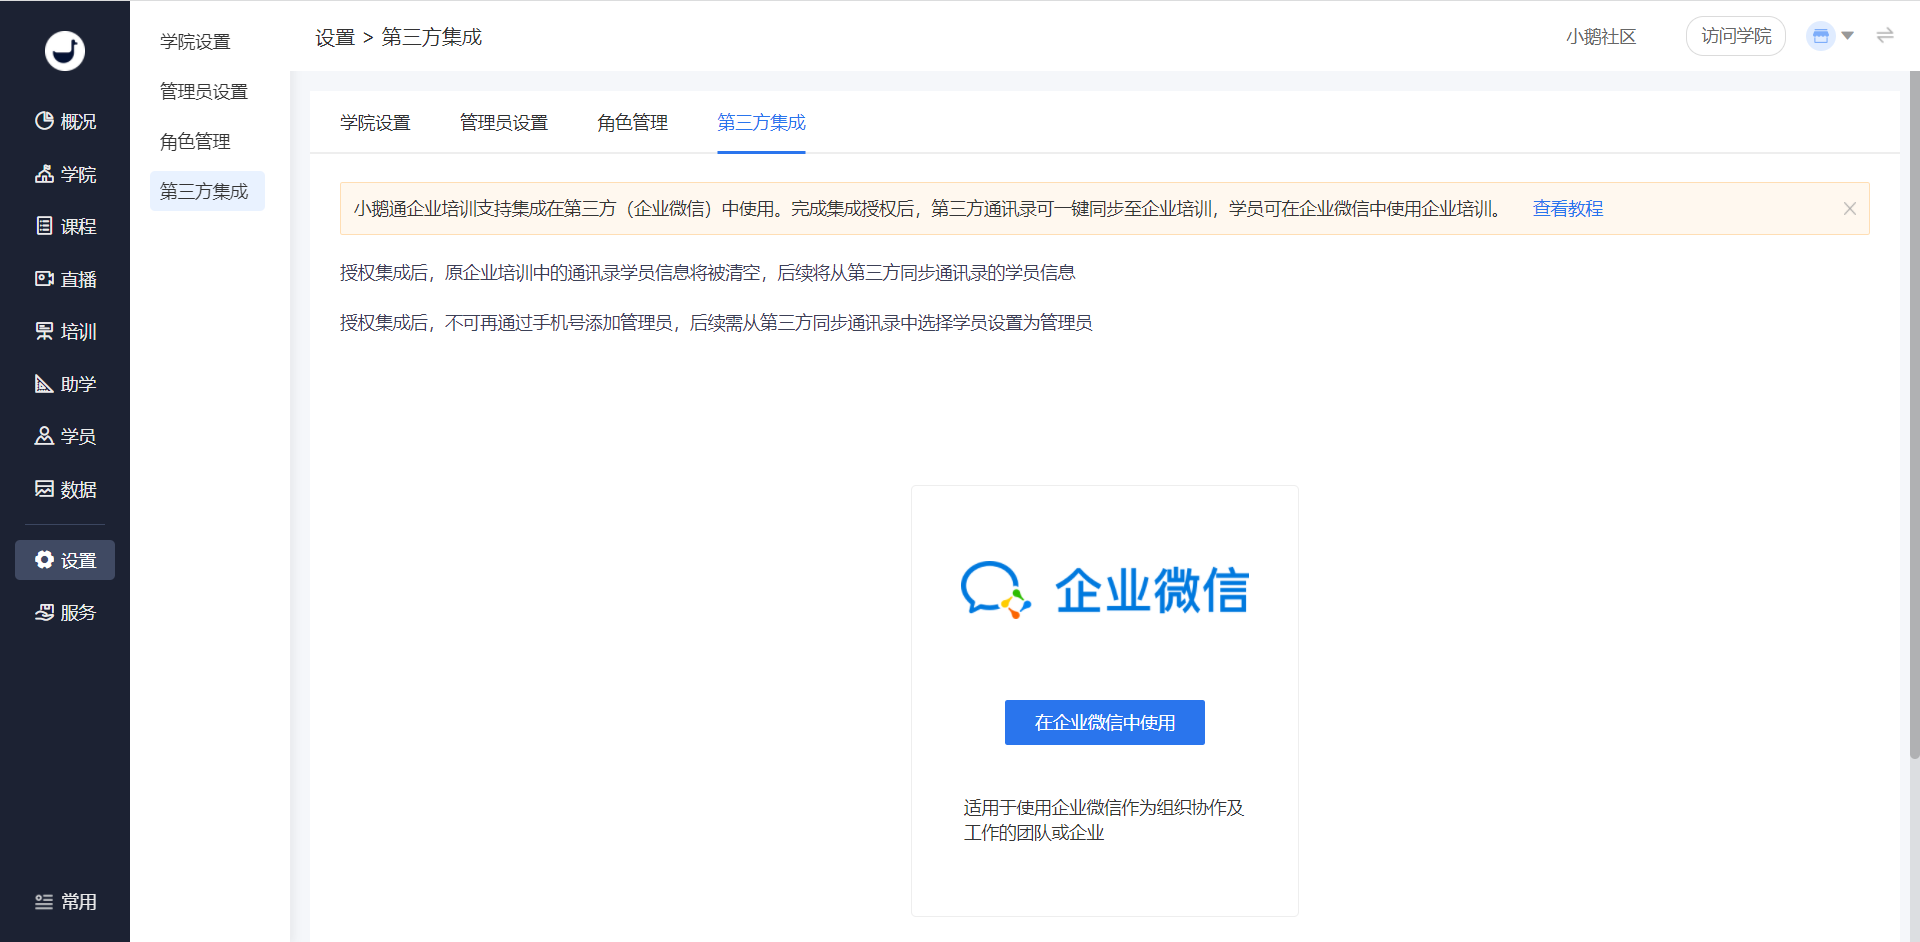Select 第三方集成 in the secondary sidebar

[207, 191]
